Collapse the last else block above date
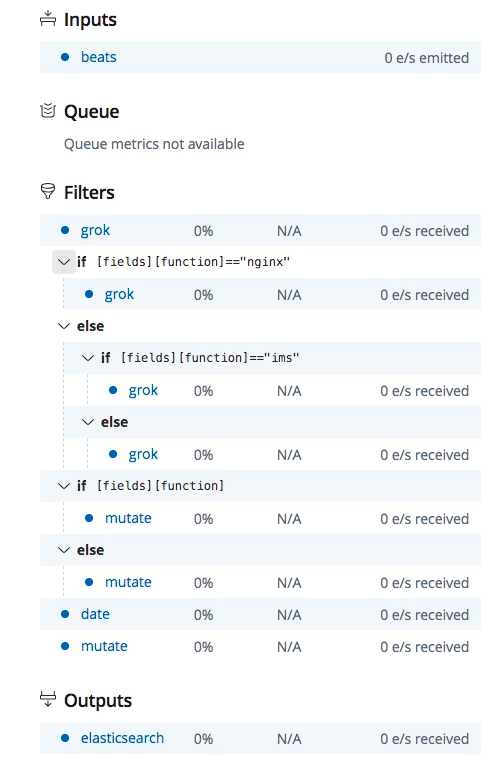504x767 pixels. (64, 550)
